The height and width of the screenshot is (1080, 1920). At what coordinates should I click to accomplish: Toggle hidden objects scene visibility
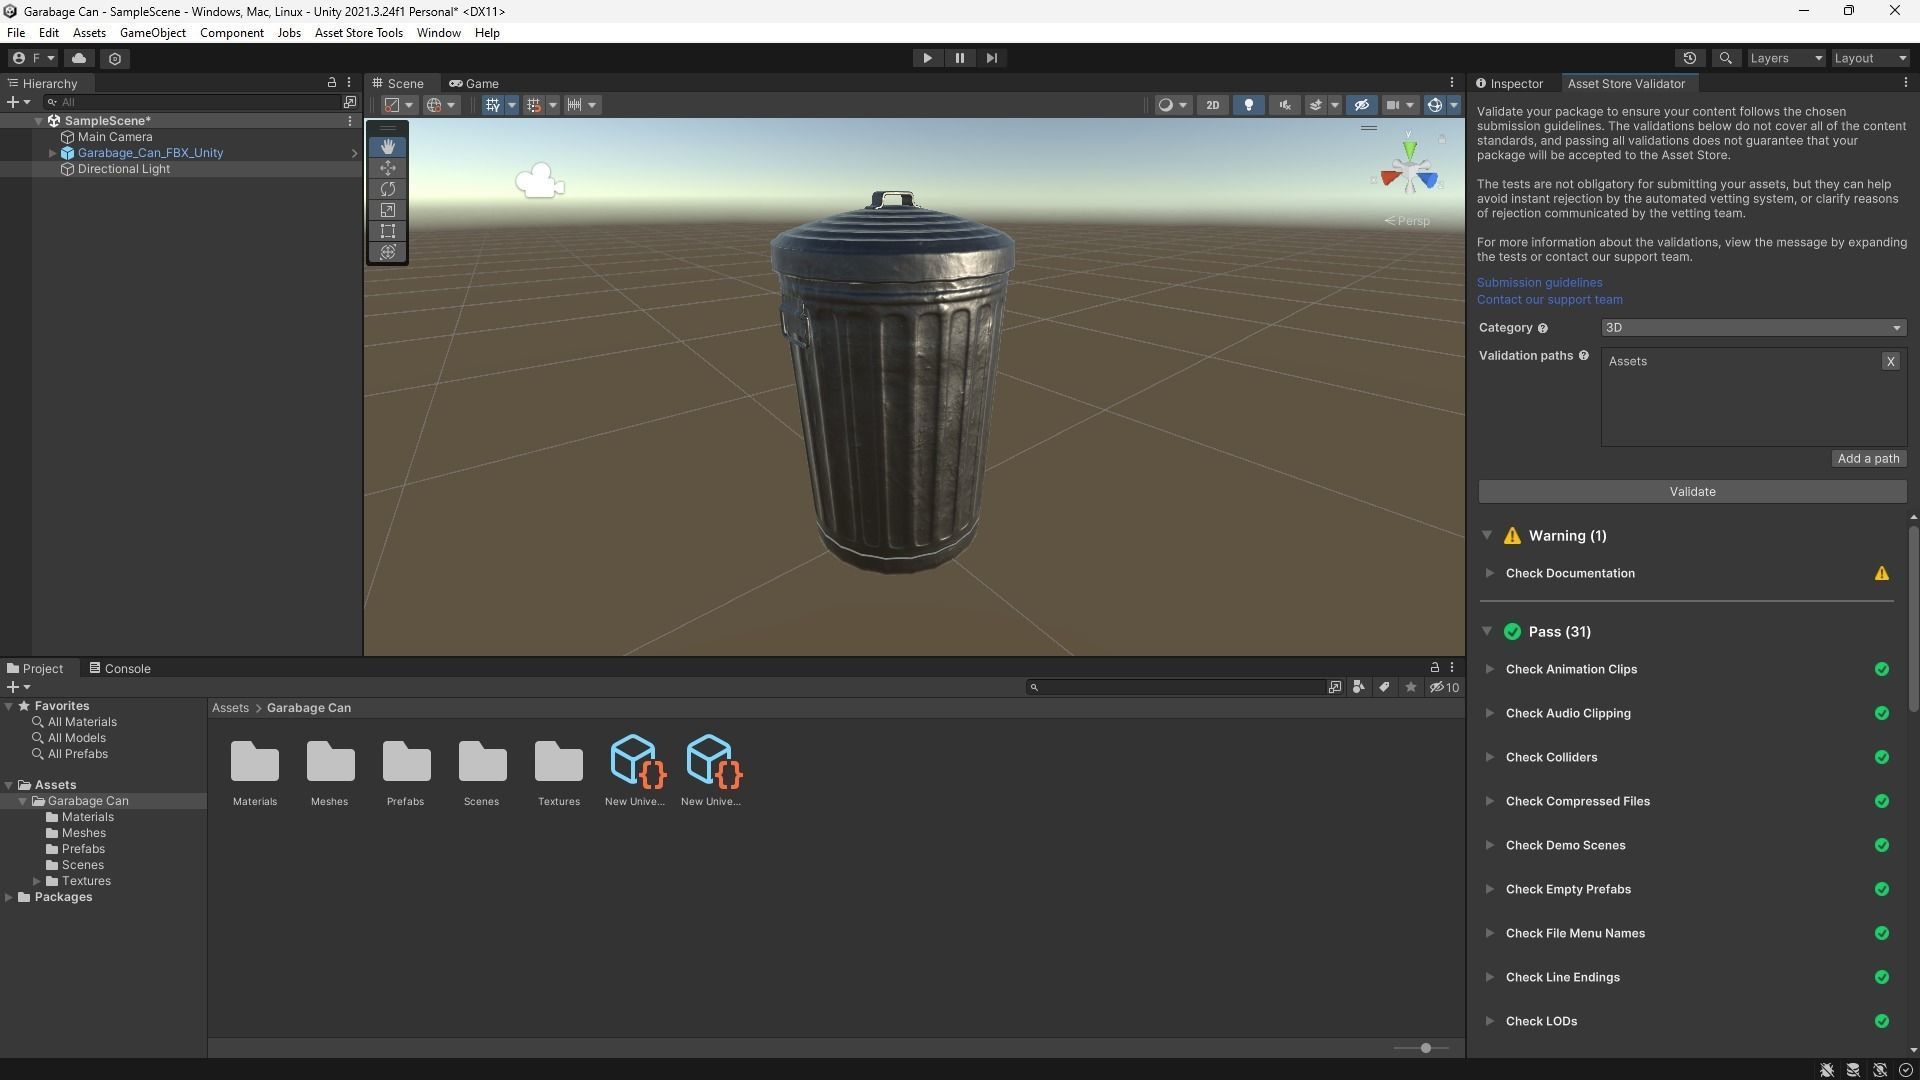point(1361,105)
